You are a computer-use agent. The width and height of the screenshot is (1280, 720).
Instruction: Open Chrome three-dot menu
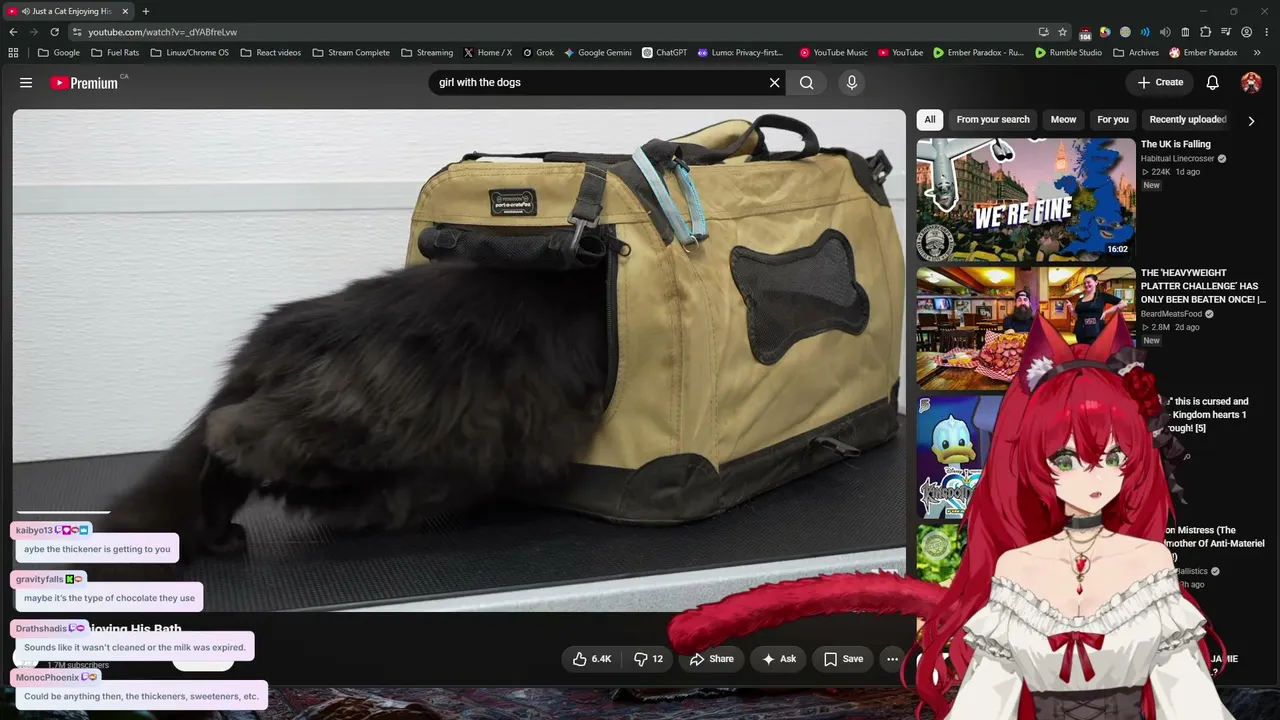(1265, 32)
